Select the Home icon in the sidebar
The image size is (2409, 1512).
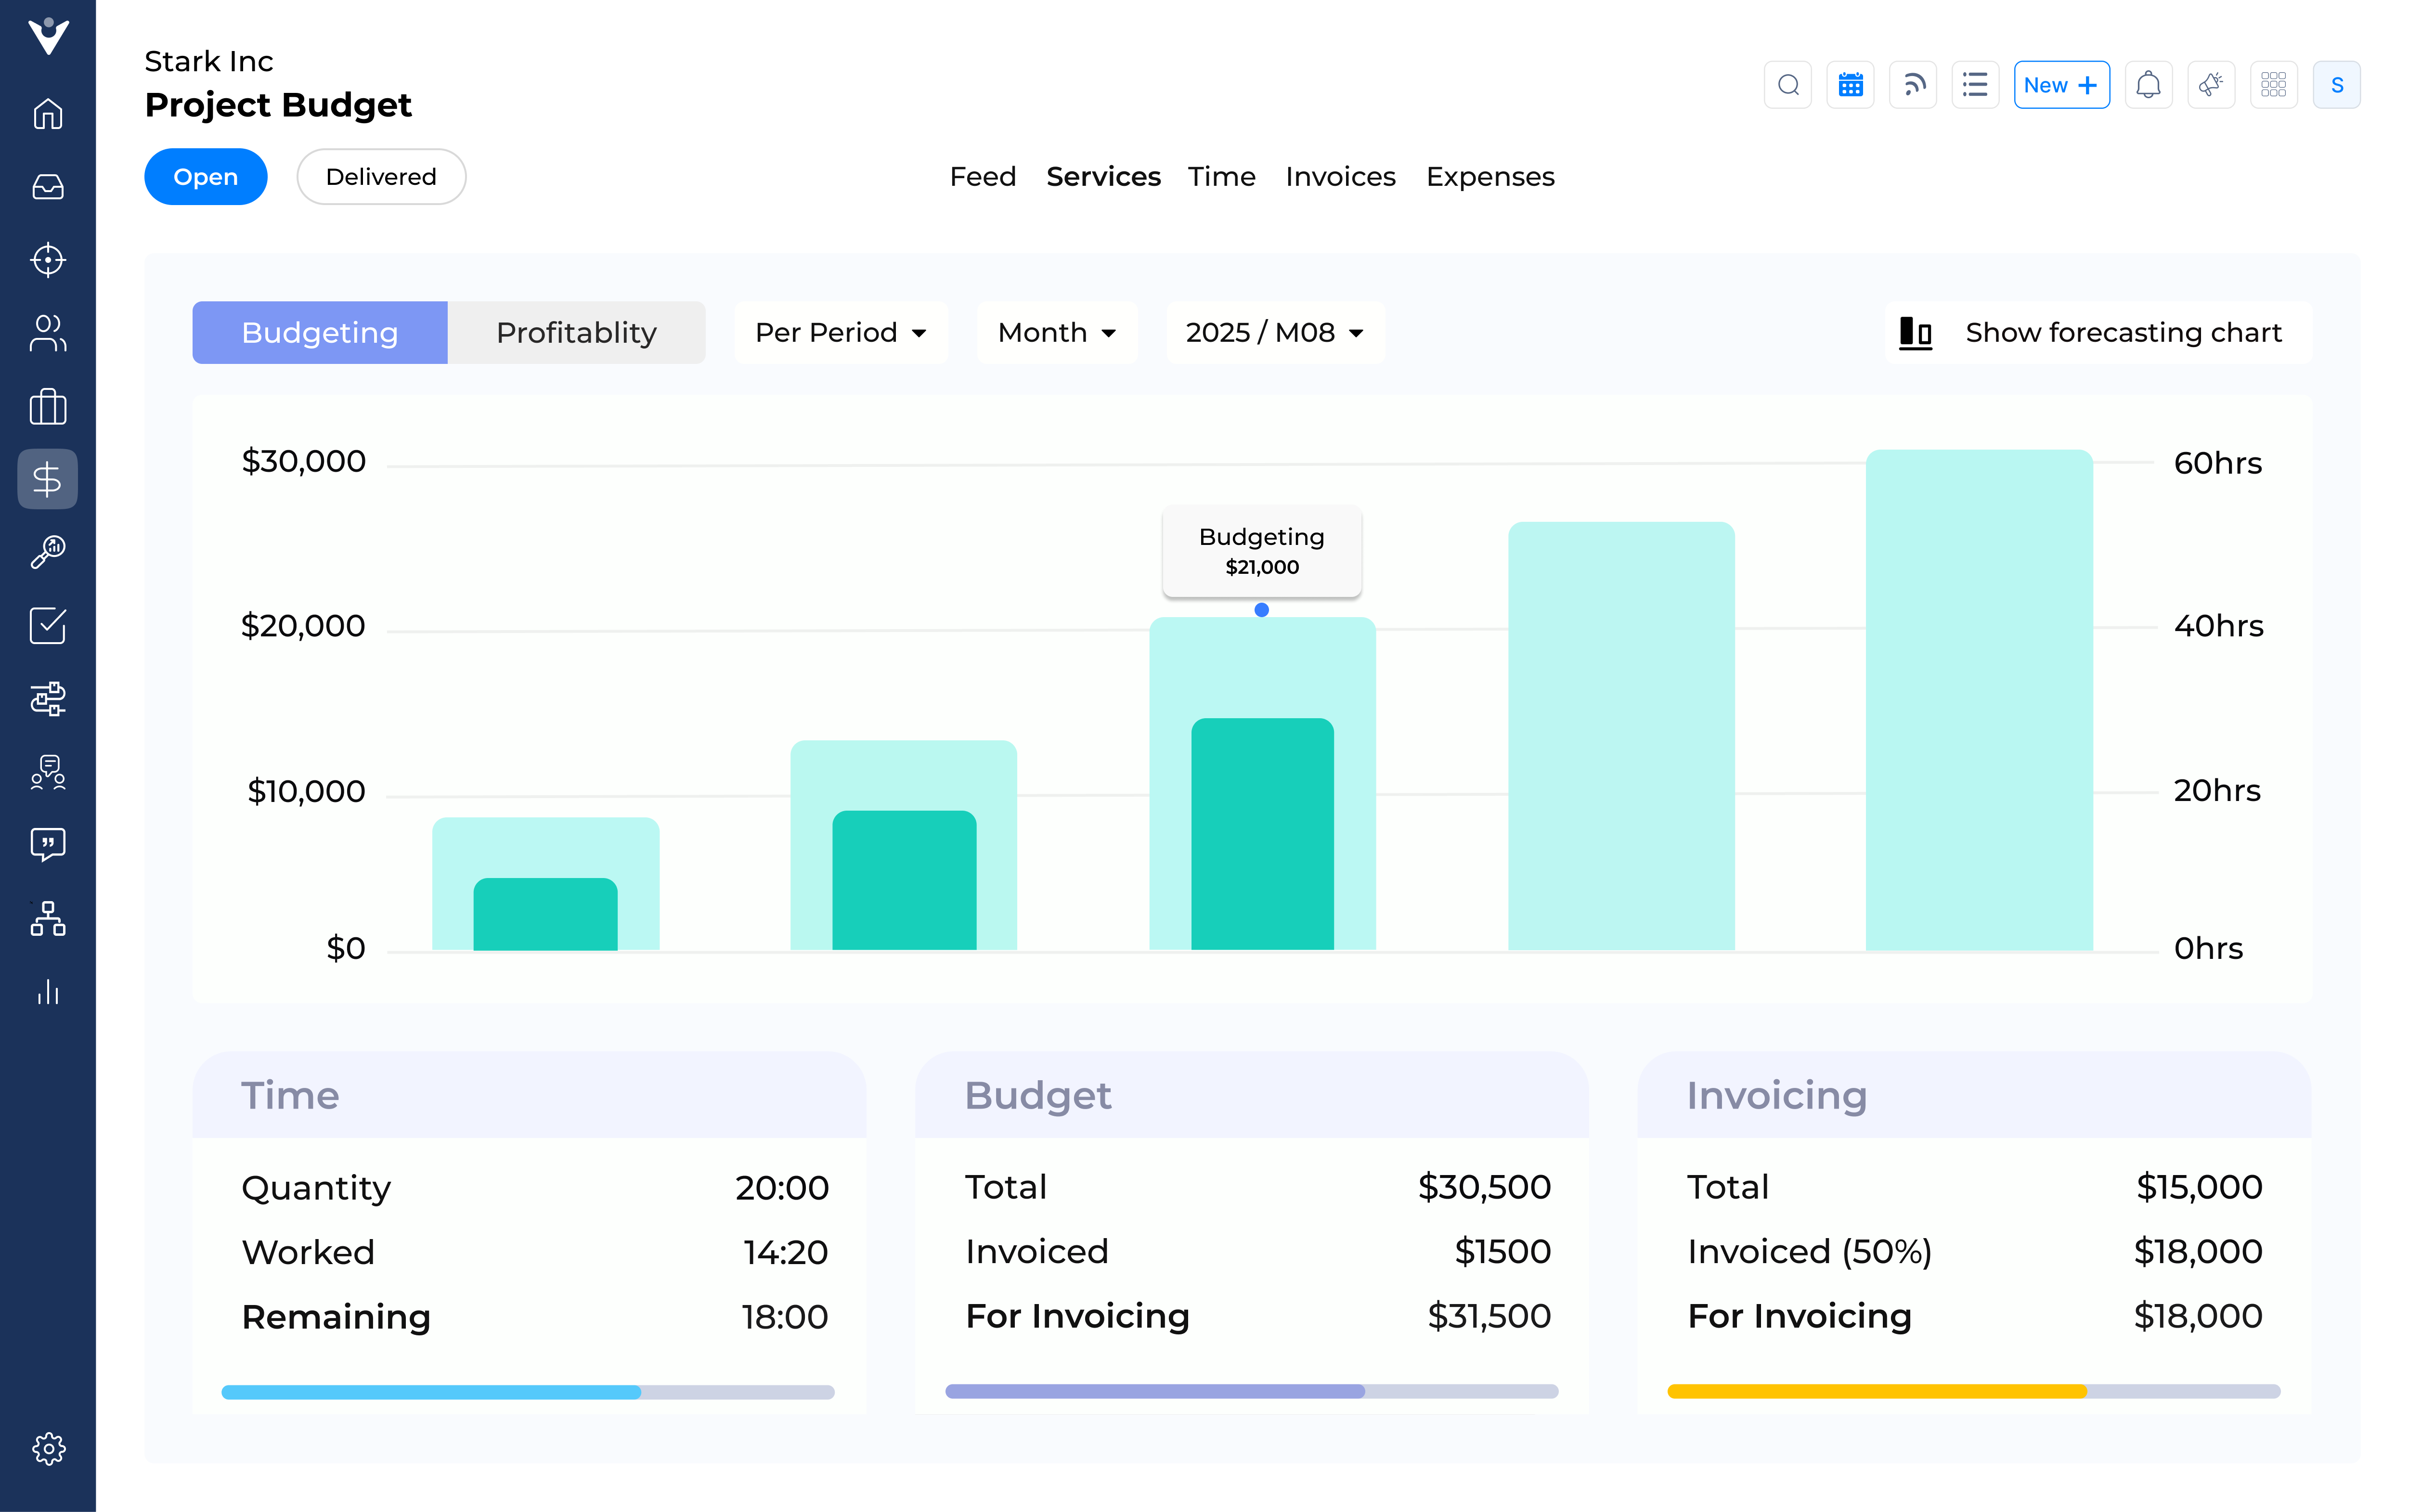(47, 114)
